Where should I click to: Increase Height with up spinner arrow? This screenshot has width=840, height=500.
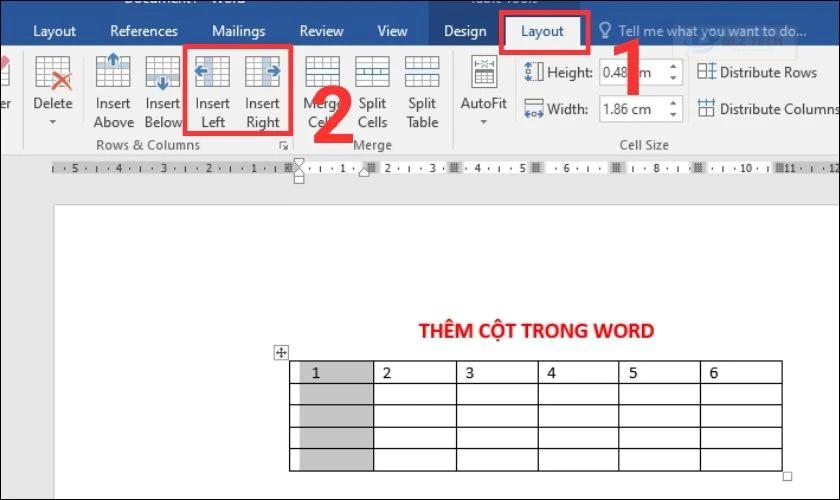click(x=673, y=66)
